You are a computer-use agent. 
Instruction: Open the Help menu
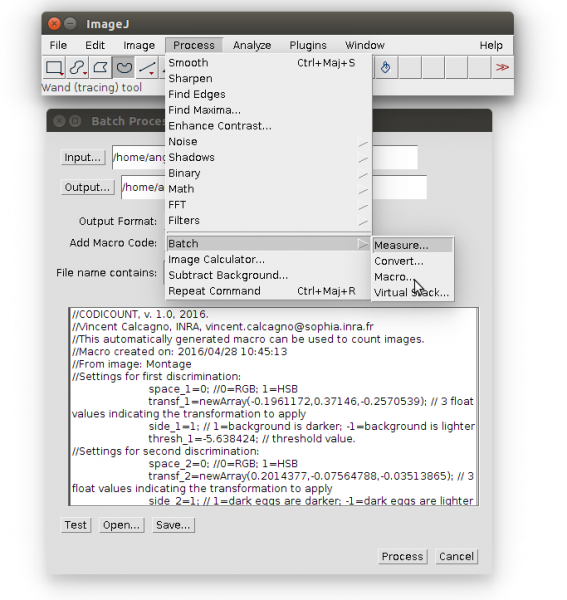pyautogui.click(x=491, y=45)
